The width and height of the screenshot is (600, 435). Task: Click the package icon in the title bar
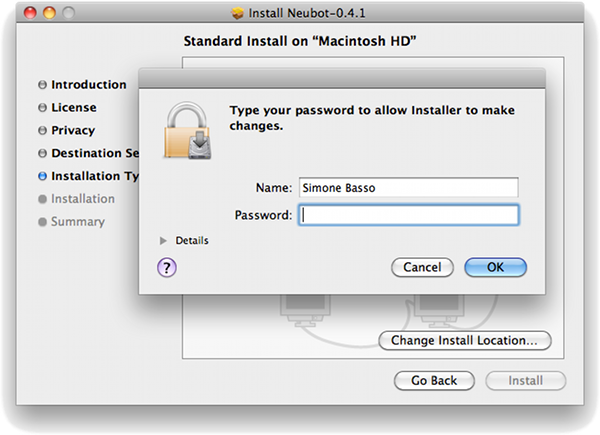tap(238, 13)
